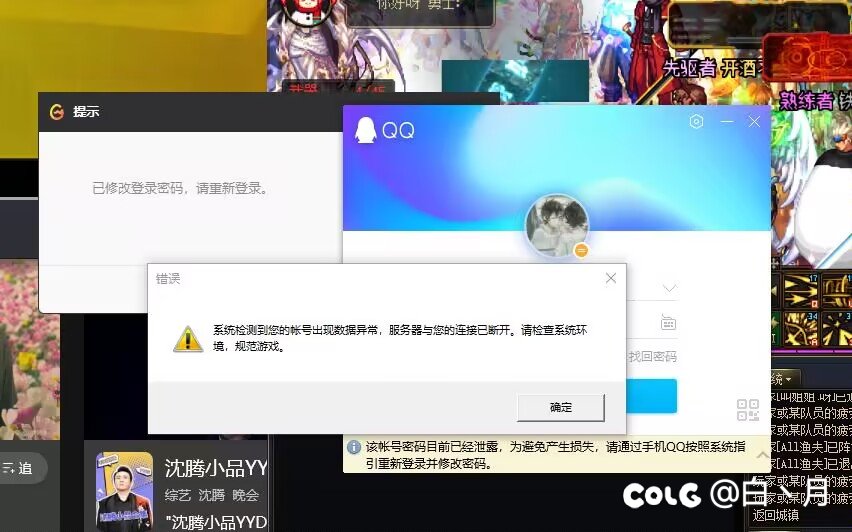Click the 追 follow button
This screenshot has height=532, width=852.
18,468
